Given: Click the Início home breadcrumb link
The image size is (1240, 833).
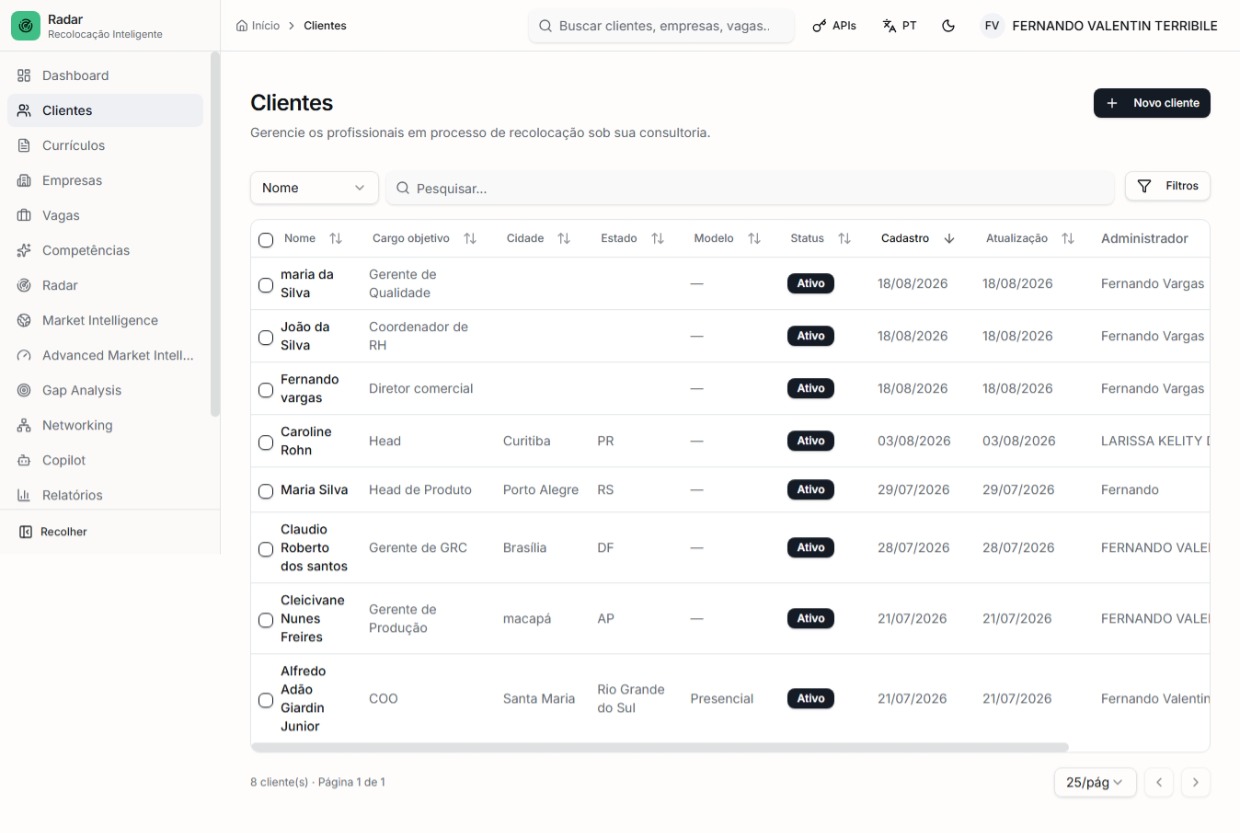Looking at the screenshot, I should point(257,25).
